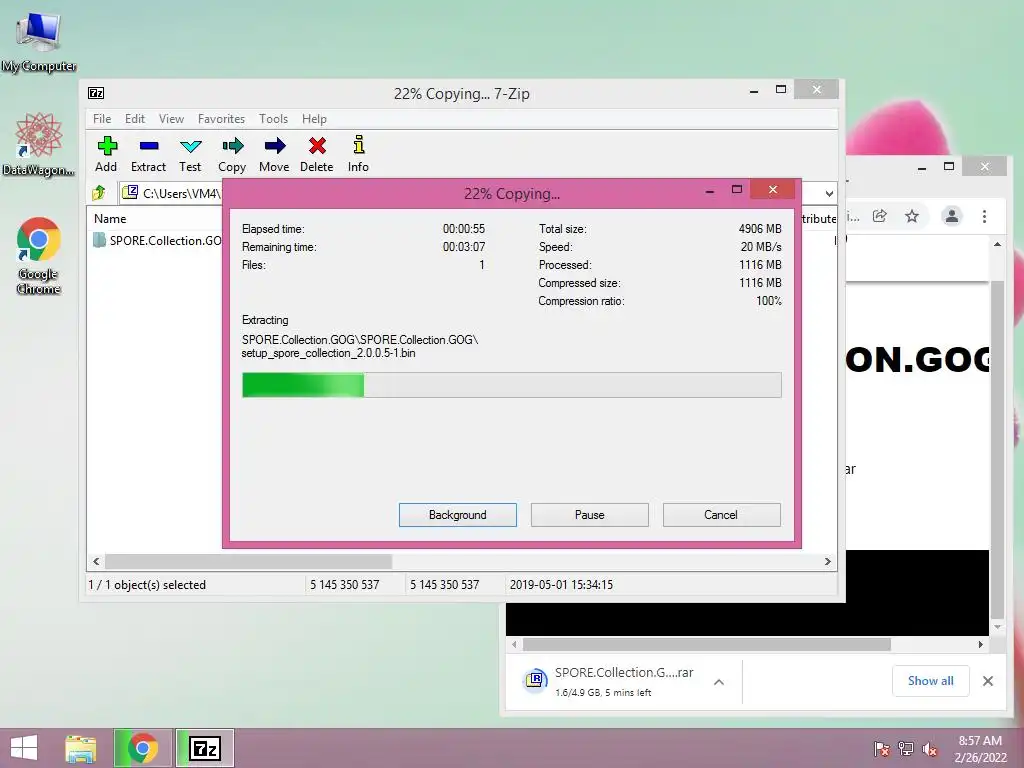Minimize the 22% Copying dialog
1024x768 pixels.
click(x=710, y=191)
